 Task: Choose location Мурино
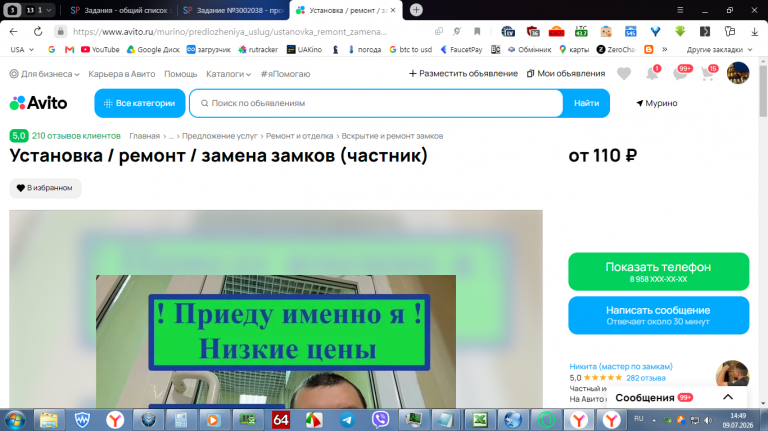[x=656, y=103]
